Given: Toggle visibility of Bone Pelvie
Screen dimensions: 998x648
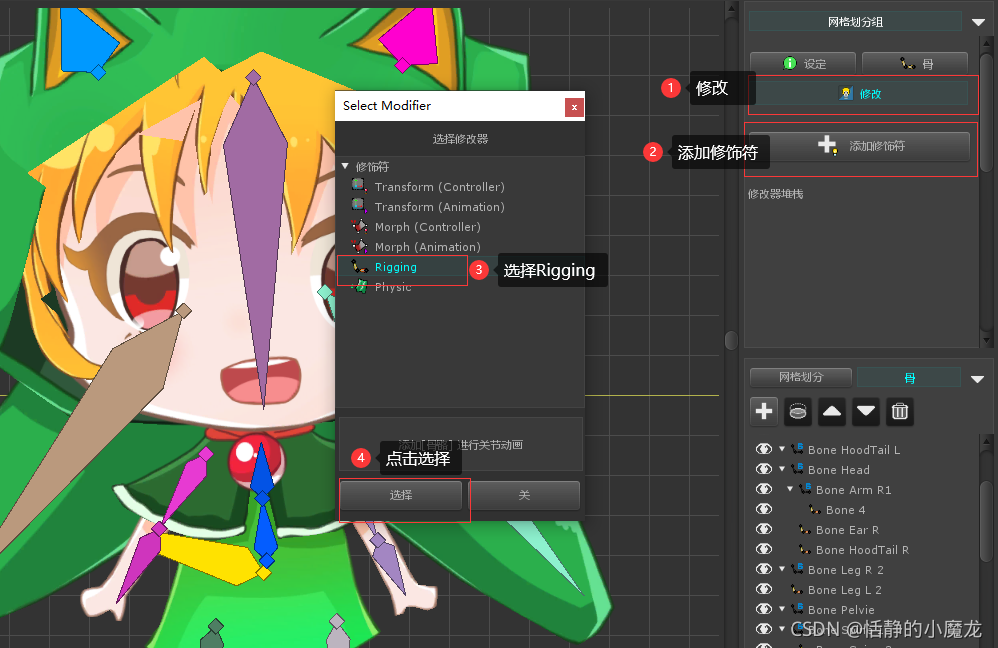Looking at the screenshot, I should pos(764,609).
